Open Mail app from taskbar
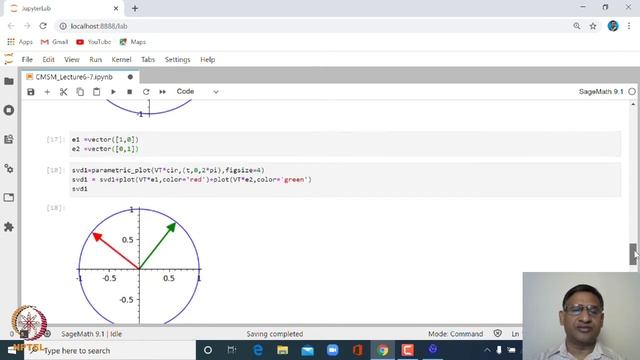Image resolution: width=640 pixels, height=360 pixels. tap(307, 350)
